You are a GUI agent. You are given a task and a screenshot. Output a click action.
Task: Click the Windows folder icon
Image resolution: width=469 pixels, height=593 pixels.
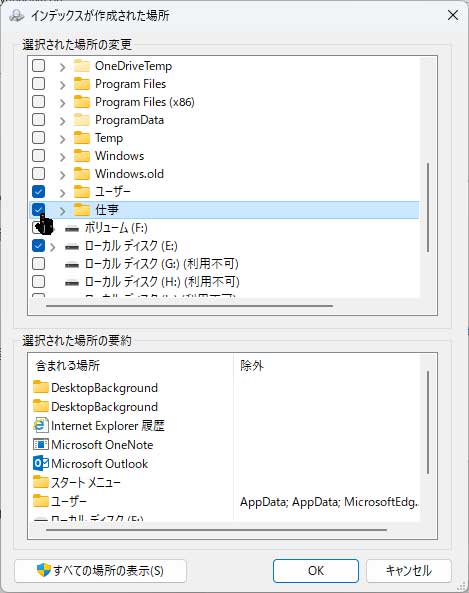pyautogui.click(x=82, y=156)
